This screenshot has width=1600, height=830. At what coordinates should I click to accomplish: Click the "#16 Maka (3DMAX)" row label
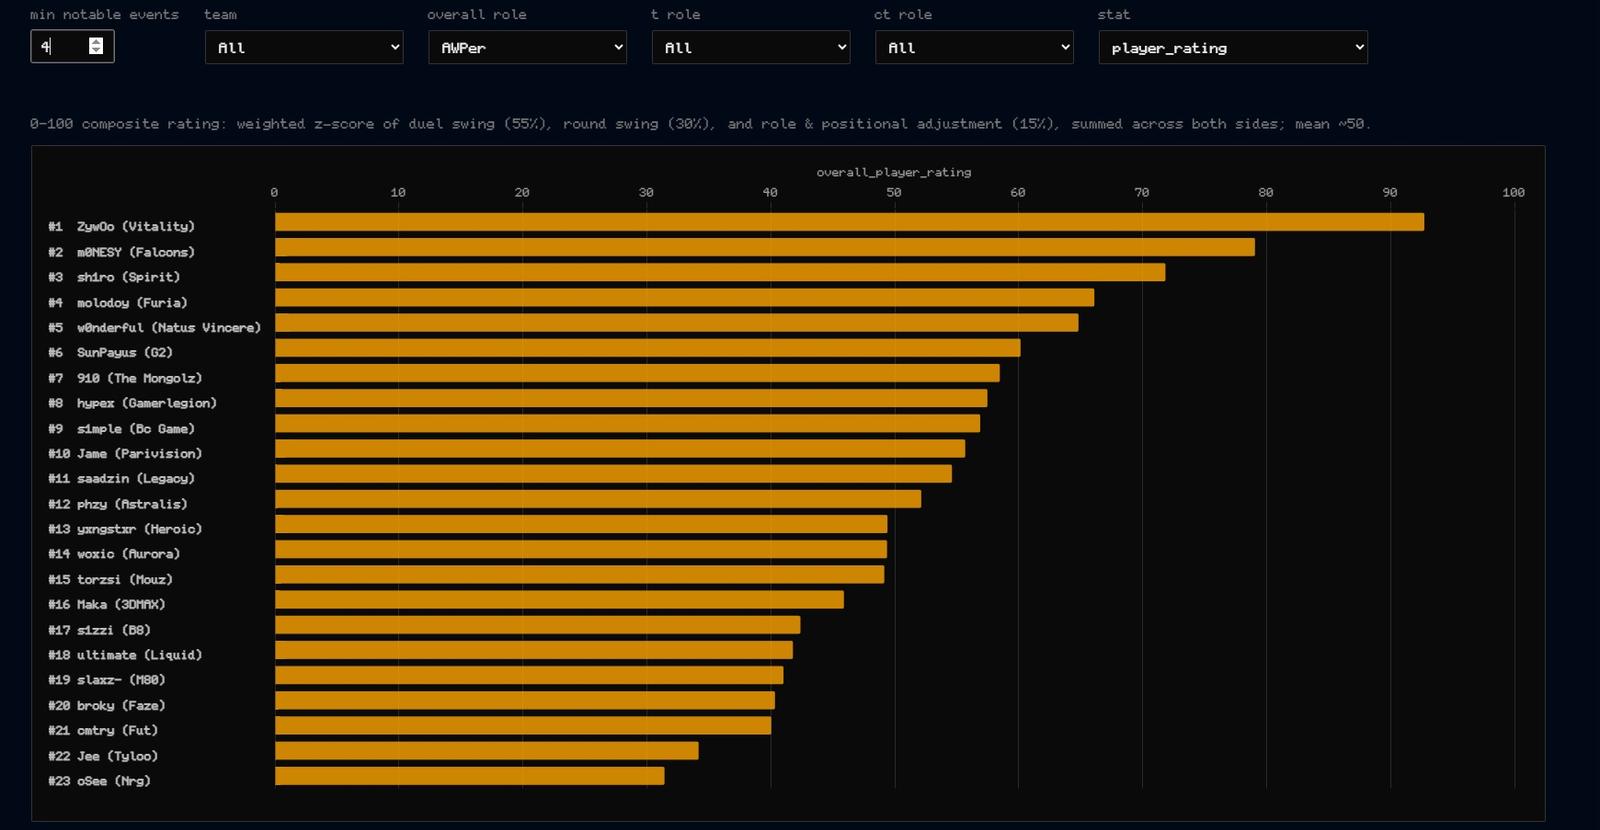(107, 604)
